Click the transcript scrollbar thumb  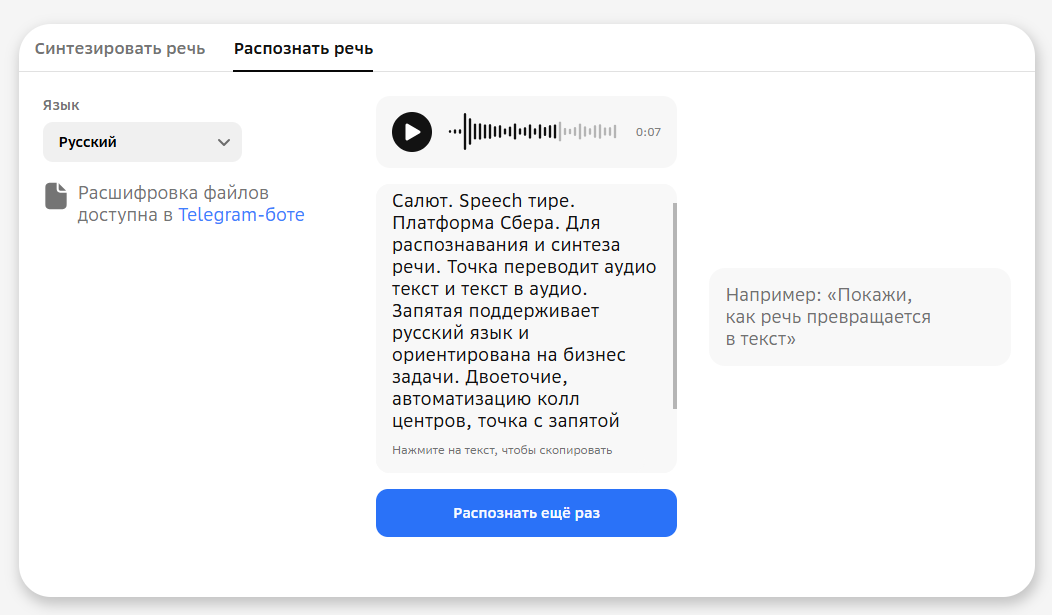[x=674, y=305]
